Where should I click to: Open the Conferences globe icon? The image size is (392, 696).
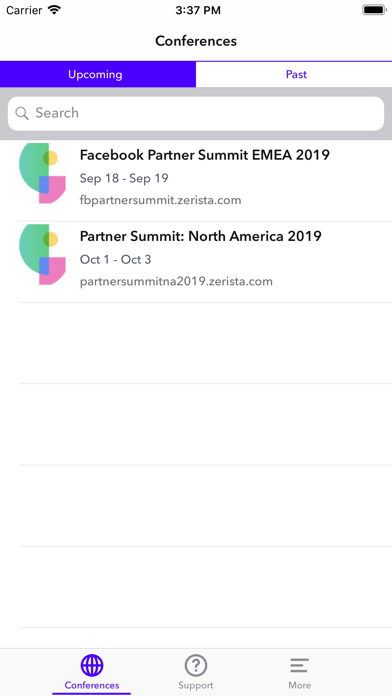pos(92,666)
